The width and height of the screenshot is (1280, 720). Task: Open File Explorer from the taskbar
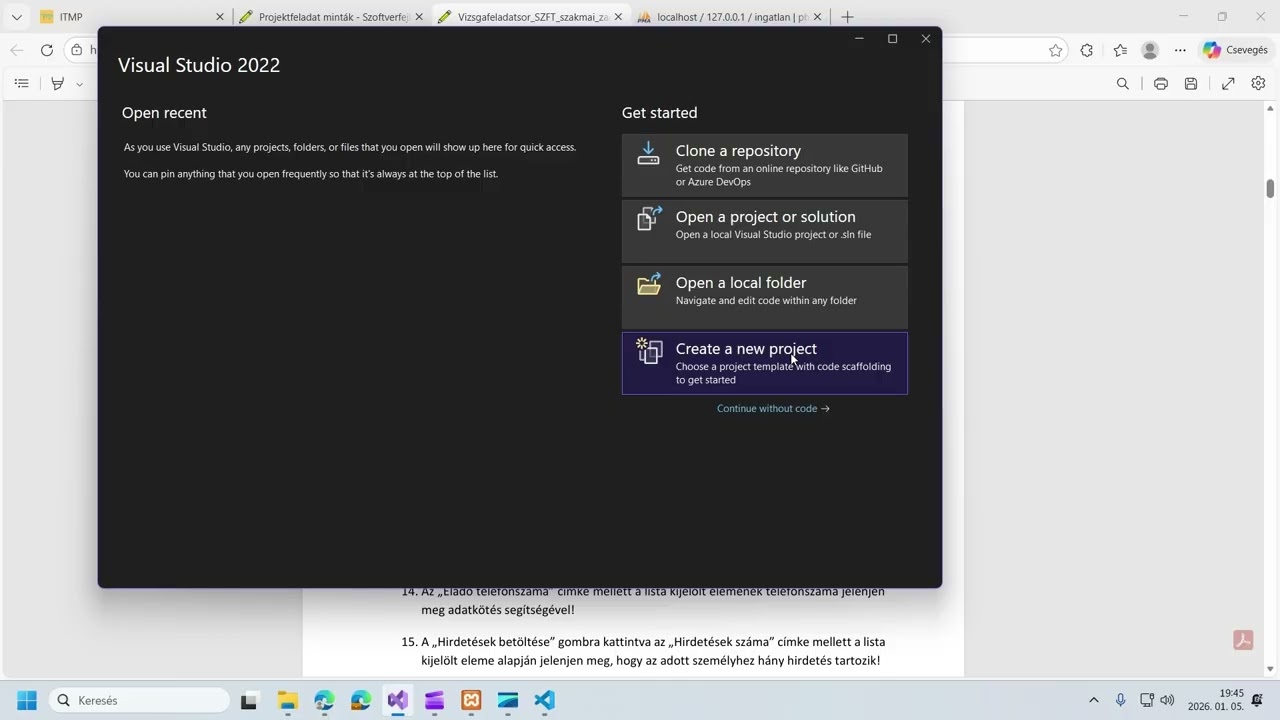287,700
